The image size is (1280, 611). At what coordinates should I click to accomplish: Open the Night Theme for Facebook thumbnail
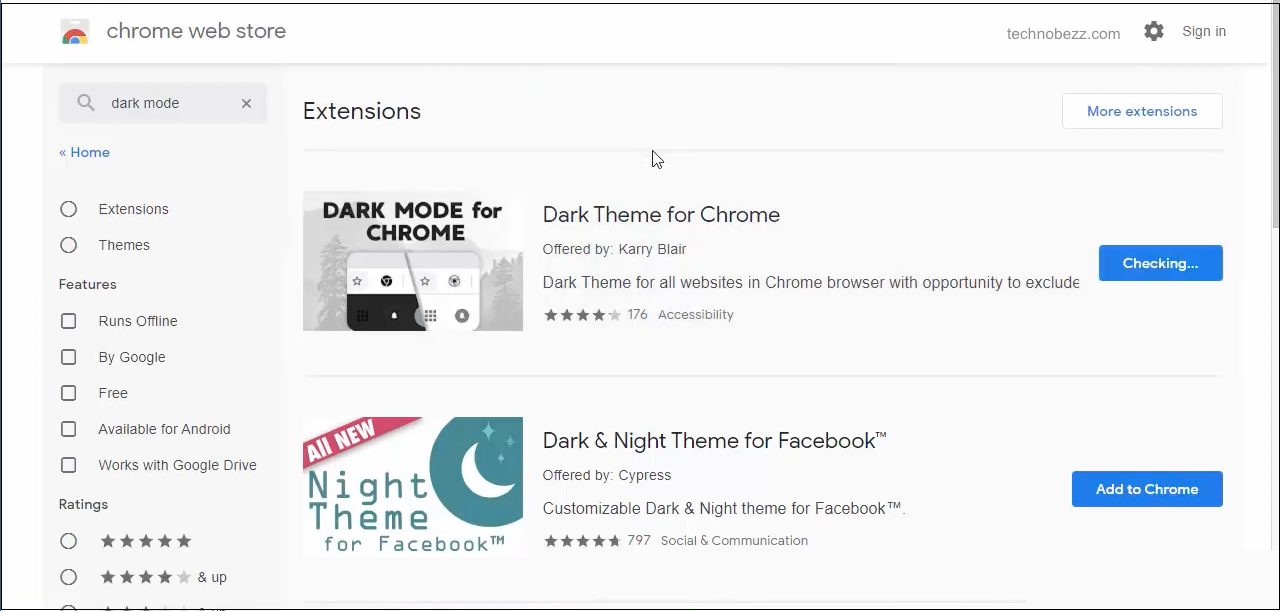413,487
